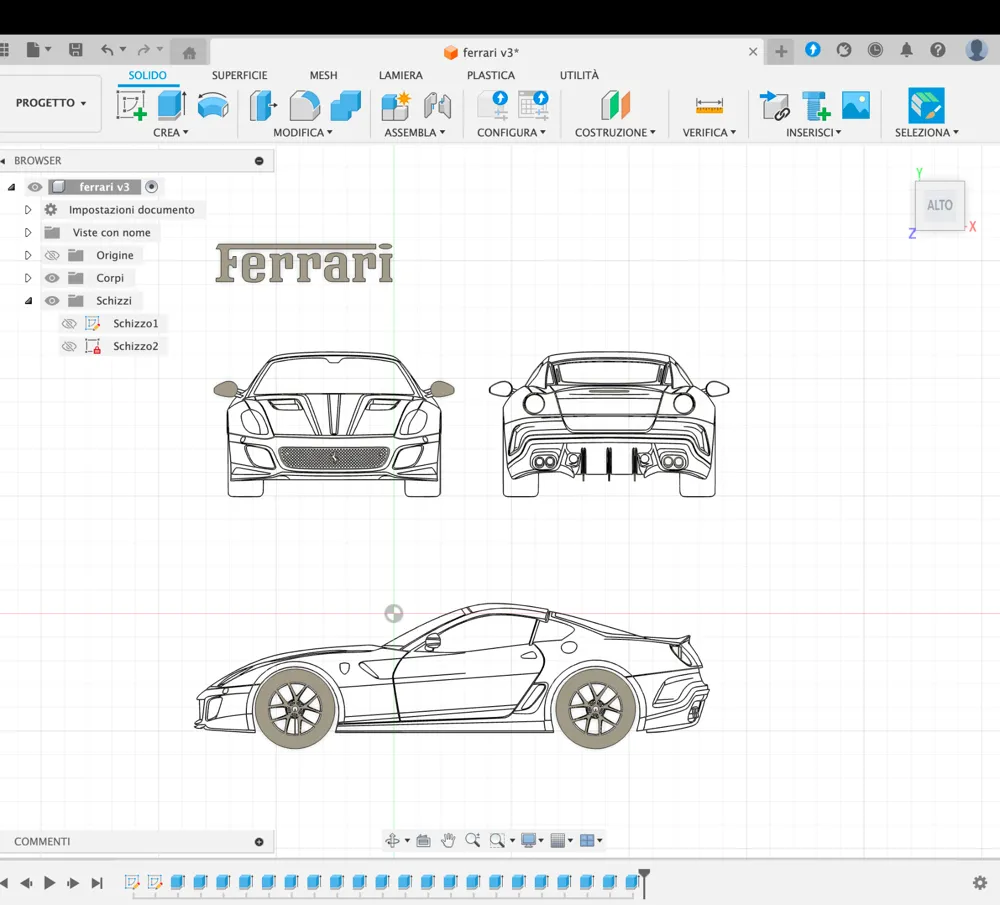The height and width of the screenshot is (905, 1000).
Task: Go to the Home tab icon
Action: tap(189, 53)
